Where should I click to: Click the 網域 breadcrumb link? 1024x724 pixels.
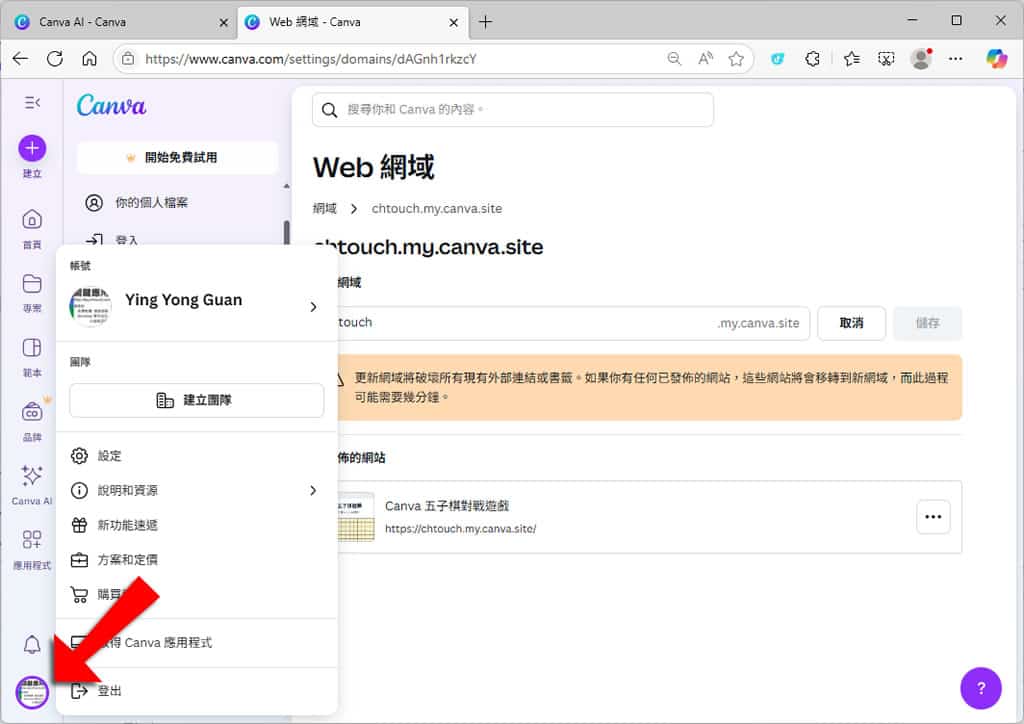click(x=325, y=208)
